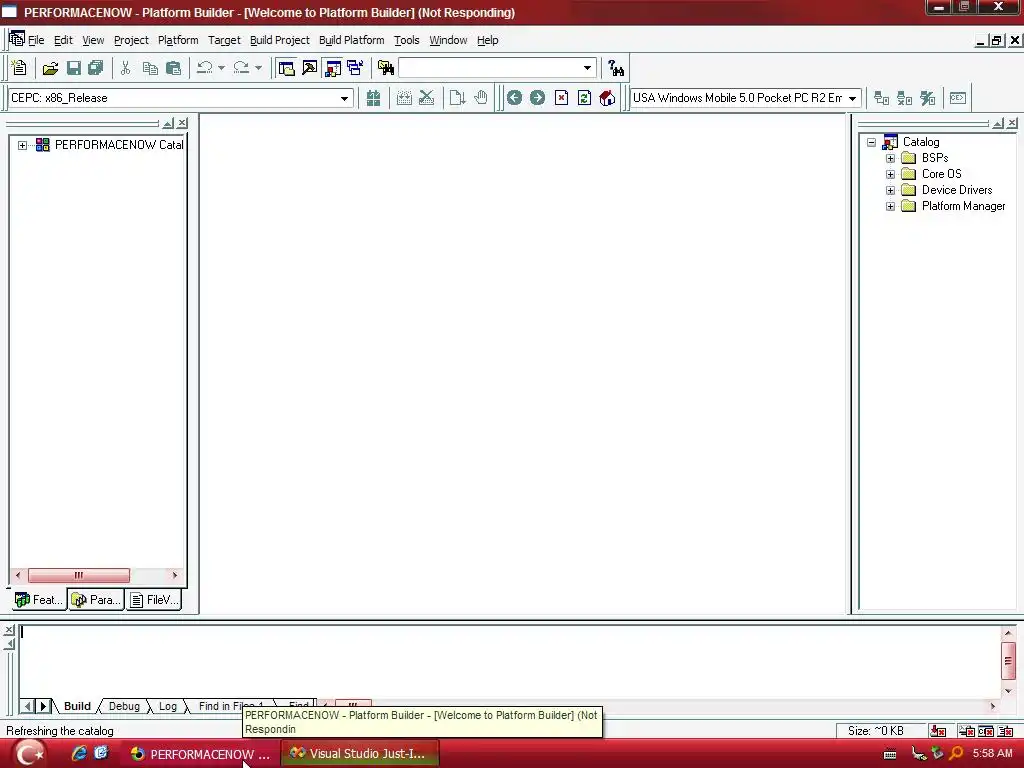Open the USA Windows Mobile 5.0 device dropdown
The width and height of the screenshot is (1024, 768).
(x=852, y=99)
